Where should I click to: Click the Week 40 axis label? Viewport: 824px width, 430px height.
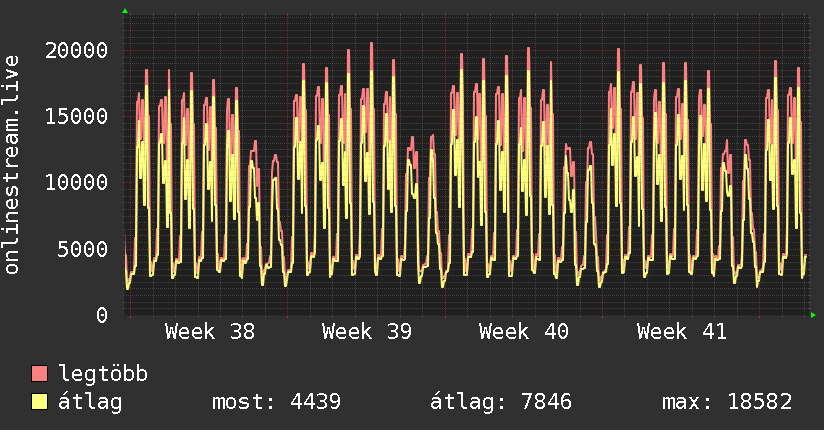click(524, 332)
